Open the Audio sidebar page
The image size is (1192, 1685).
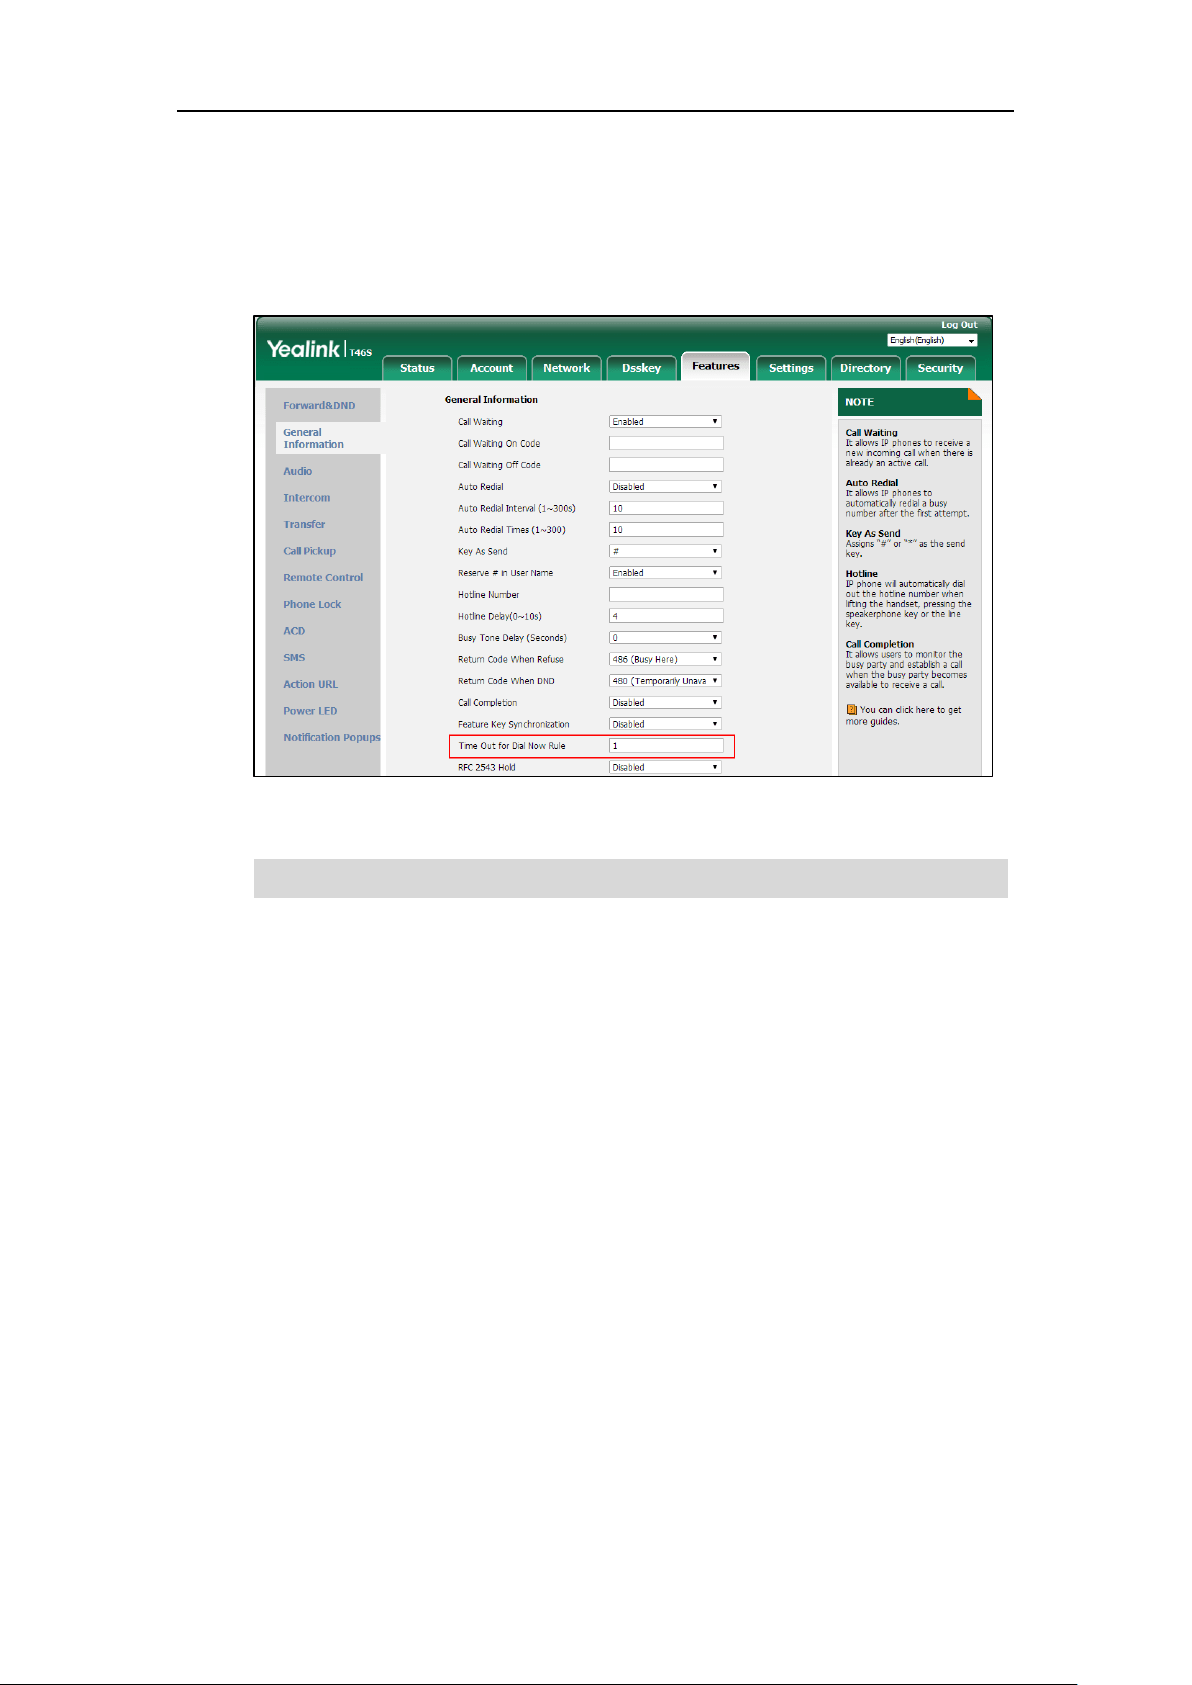pos(297,471)
